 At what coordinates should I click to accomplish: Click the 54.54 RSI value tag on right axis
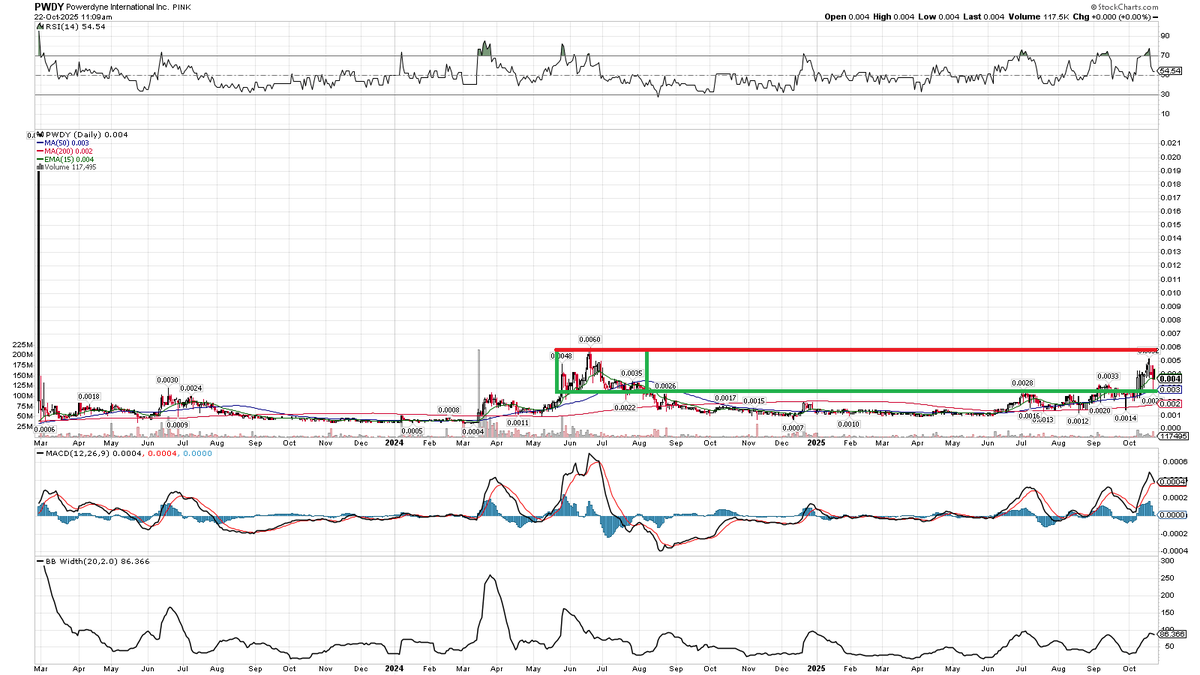click(x=1171, y=72)
